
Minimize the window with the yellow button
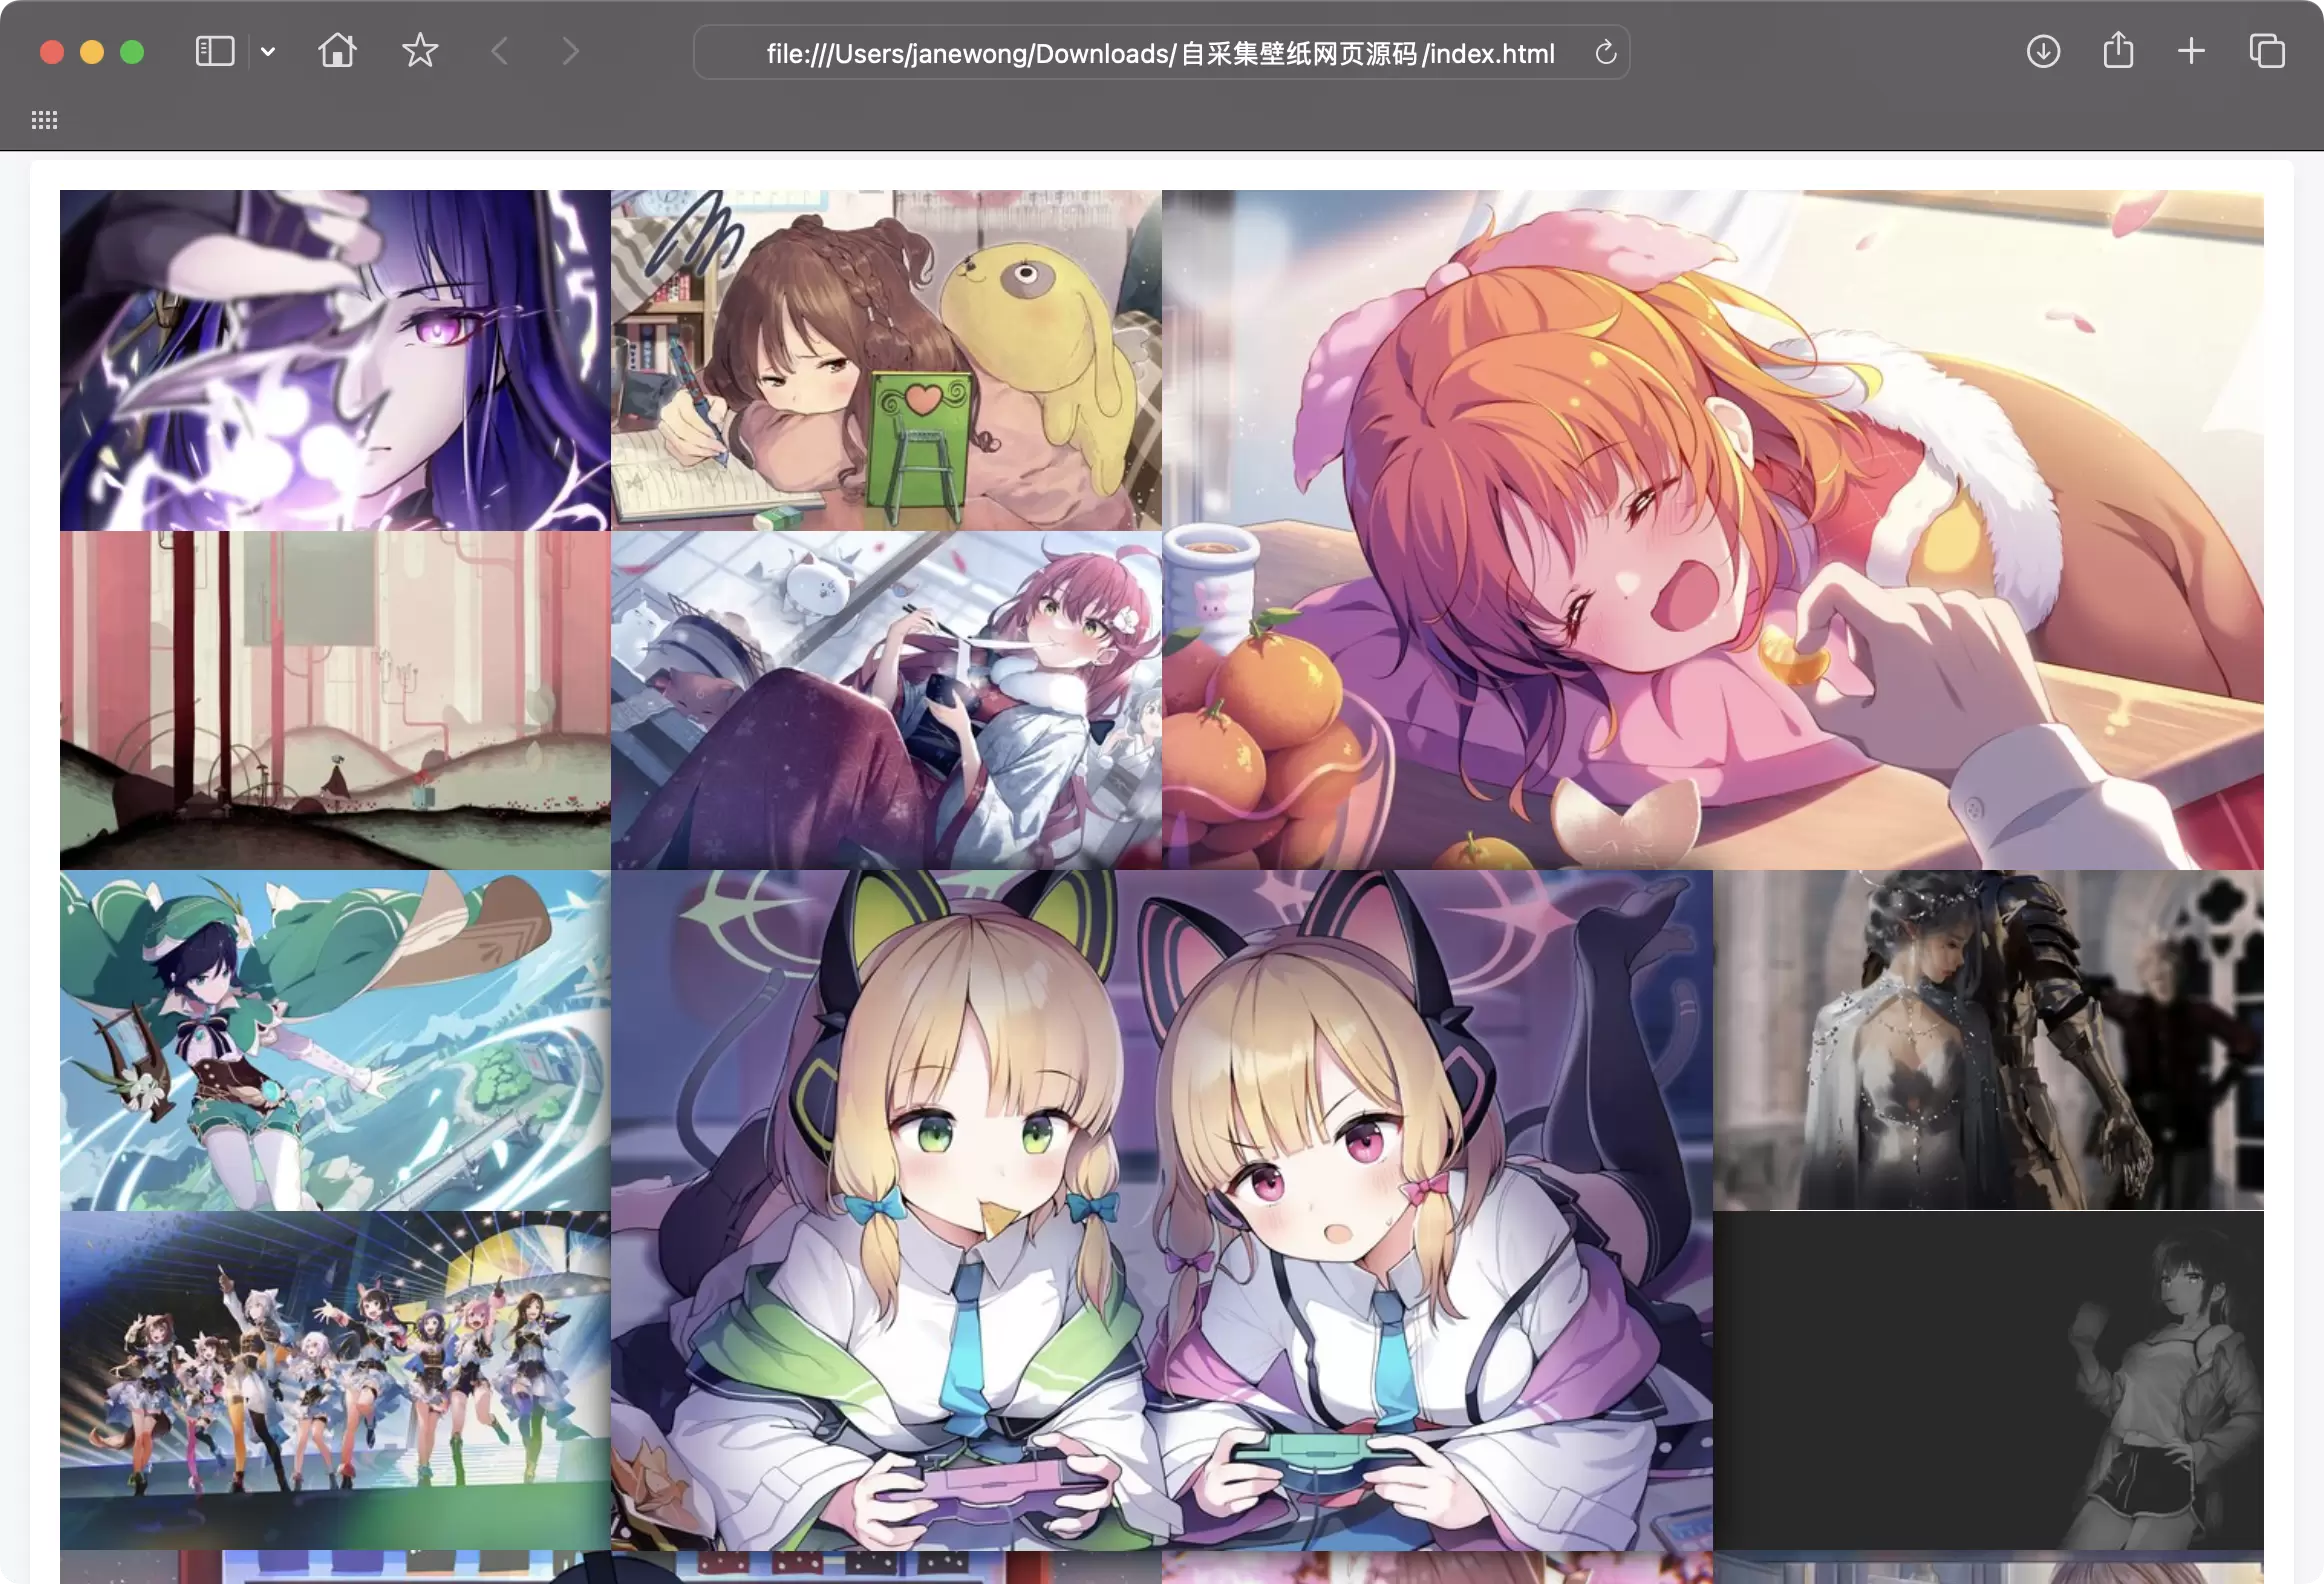[92, 52]
